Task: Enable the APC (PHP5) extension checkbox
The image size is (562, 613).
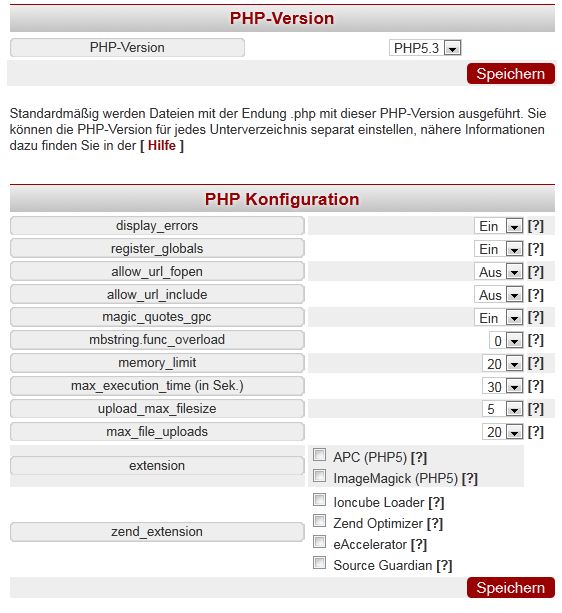Action: click(319, 455)
